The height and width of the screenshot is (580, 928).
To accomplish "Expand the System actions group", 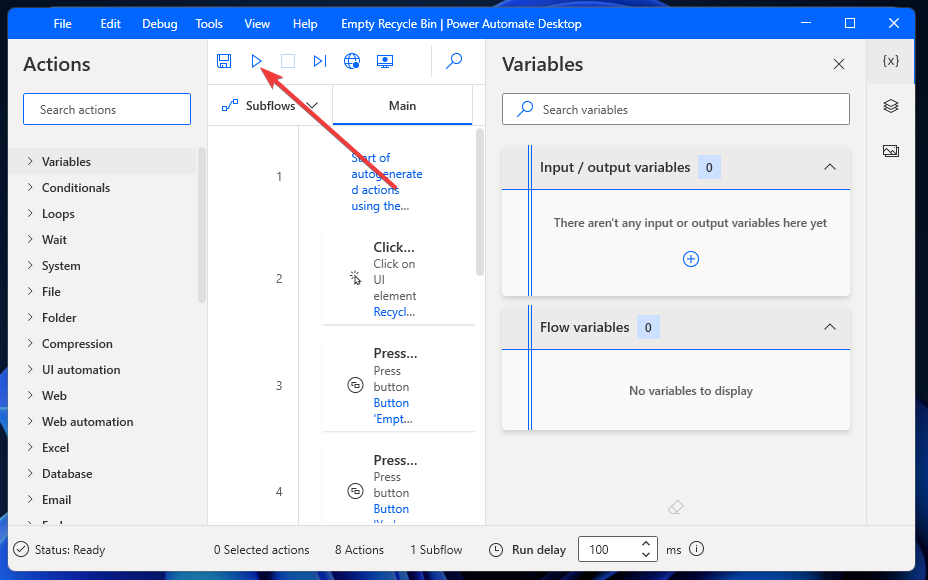I will (30, 265).
